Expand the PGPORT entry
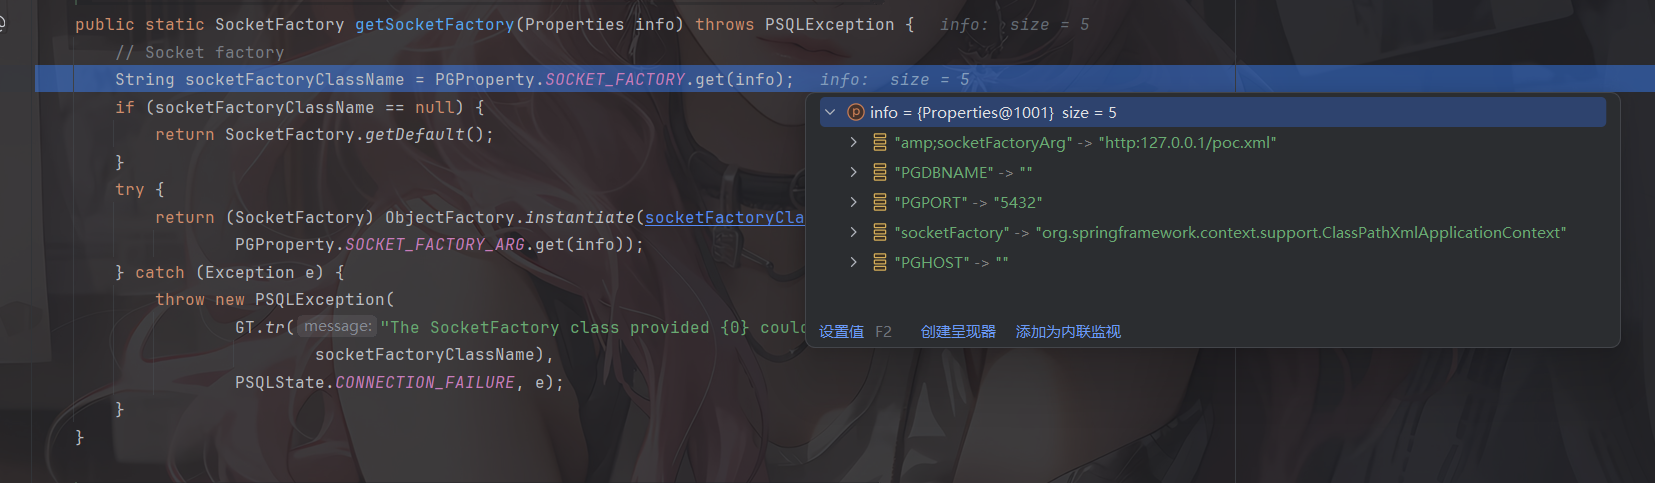This screenshot has height=483, width=1655. [x=853, y=203]
